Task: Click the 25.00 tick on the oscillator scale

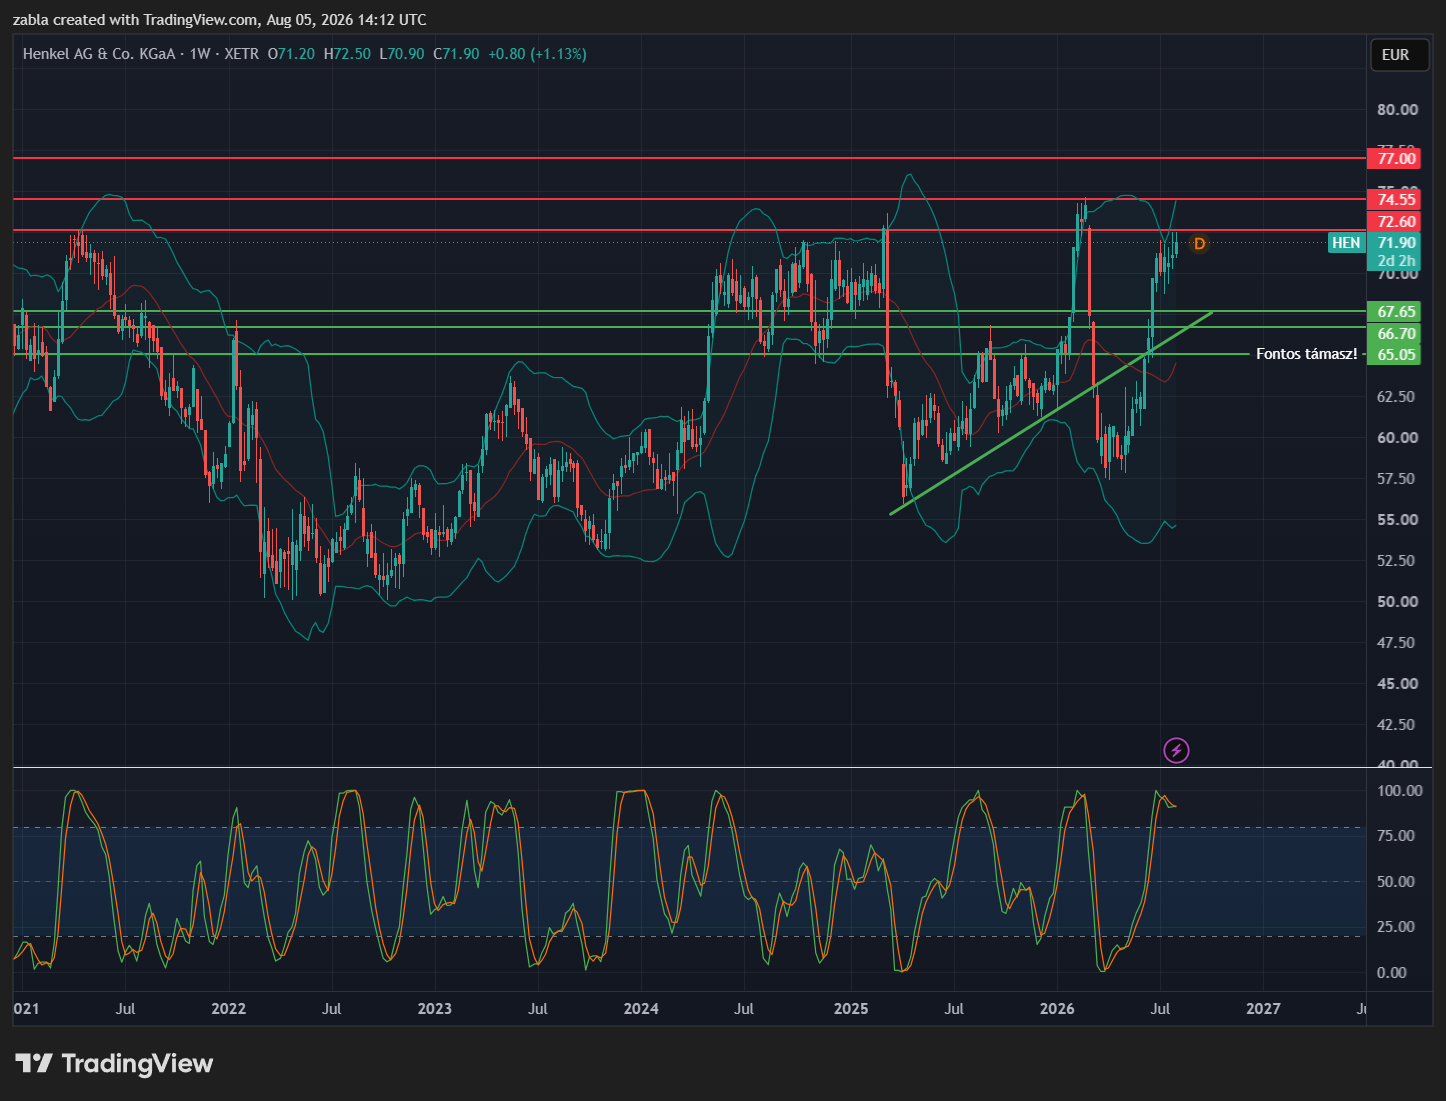Action: click(x=1397, y=926)
